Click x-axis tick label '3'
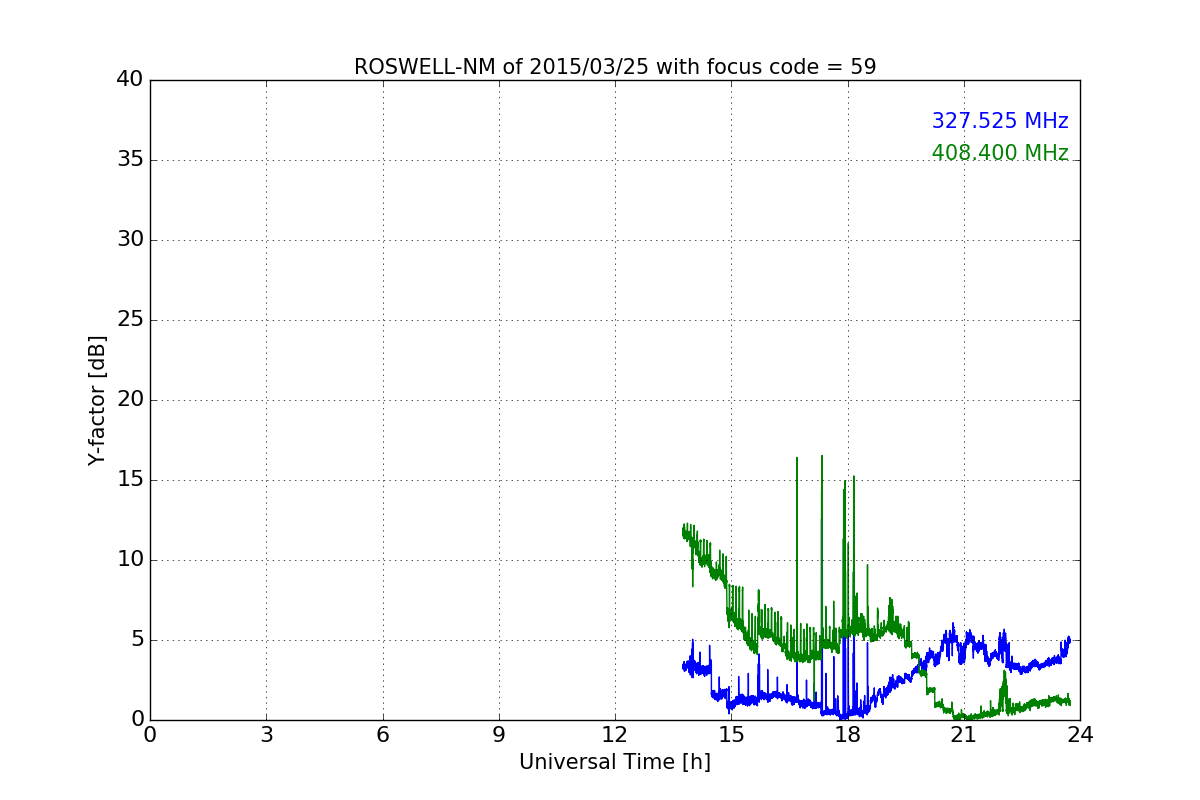Image resolution: width=1200 pixels, height=800 pixels. [266, 735]
